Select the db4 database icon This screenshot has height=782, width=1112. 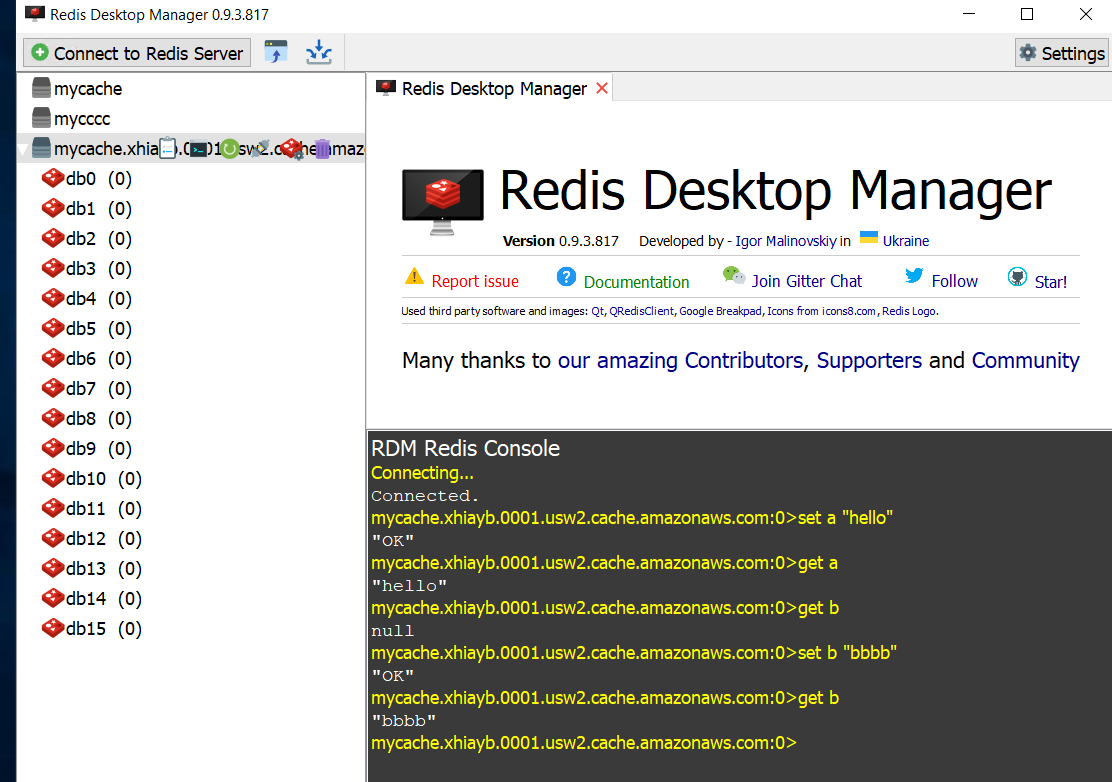click(52, 298)
